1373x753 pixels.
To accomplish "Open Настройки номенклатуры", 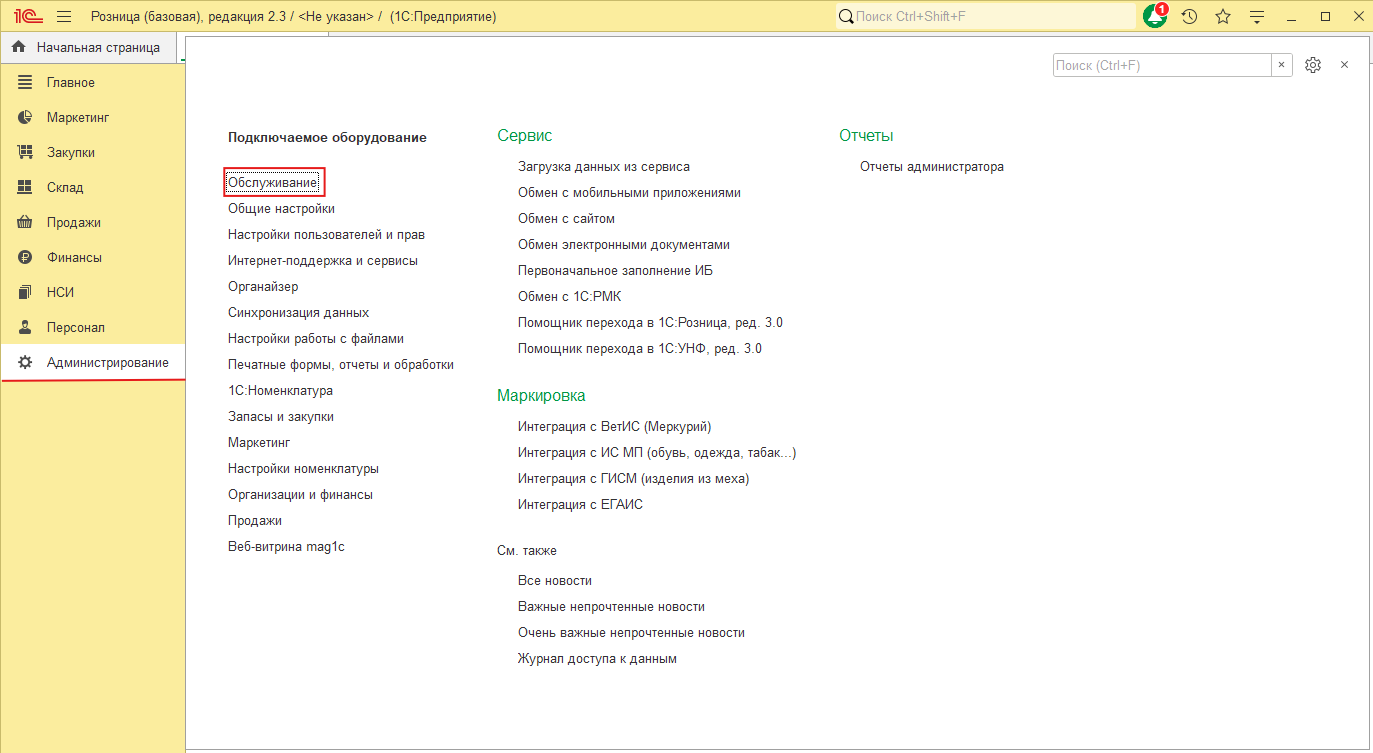I will 303,469.
